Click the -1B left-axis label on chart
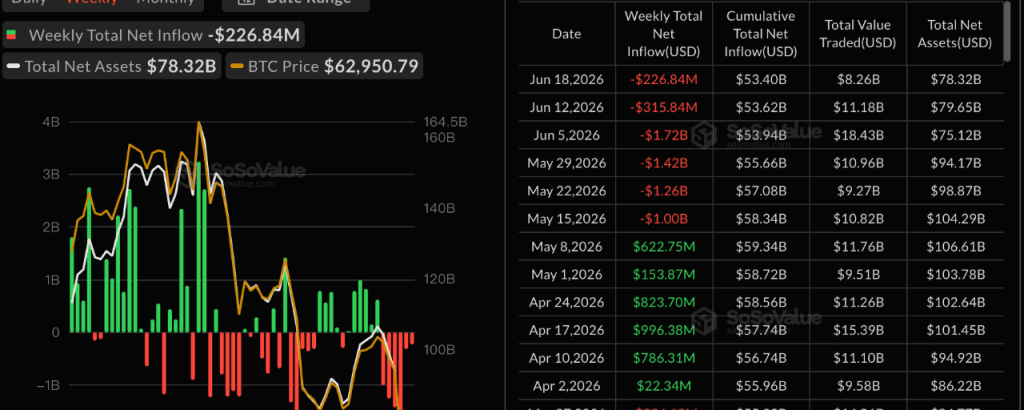The height and width of the screenshot is (410, 1024). 48,385
